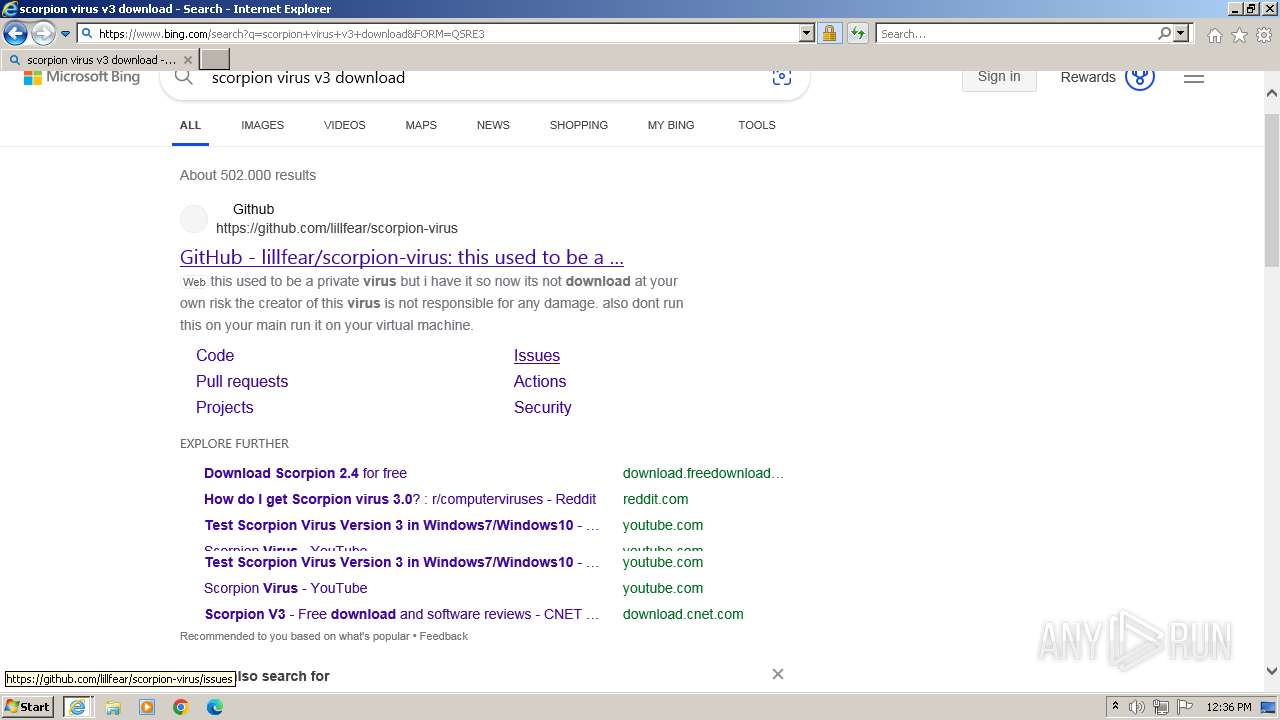Open IE Tools gear icon

pyautogui.click(x=1264, y=35)
